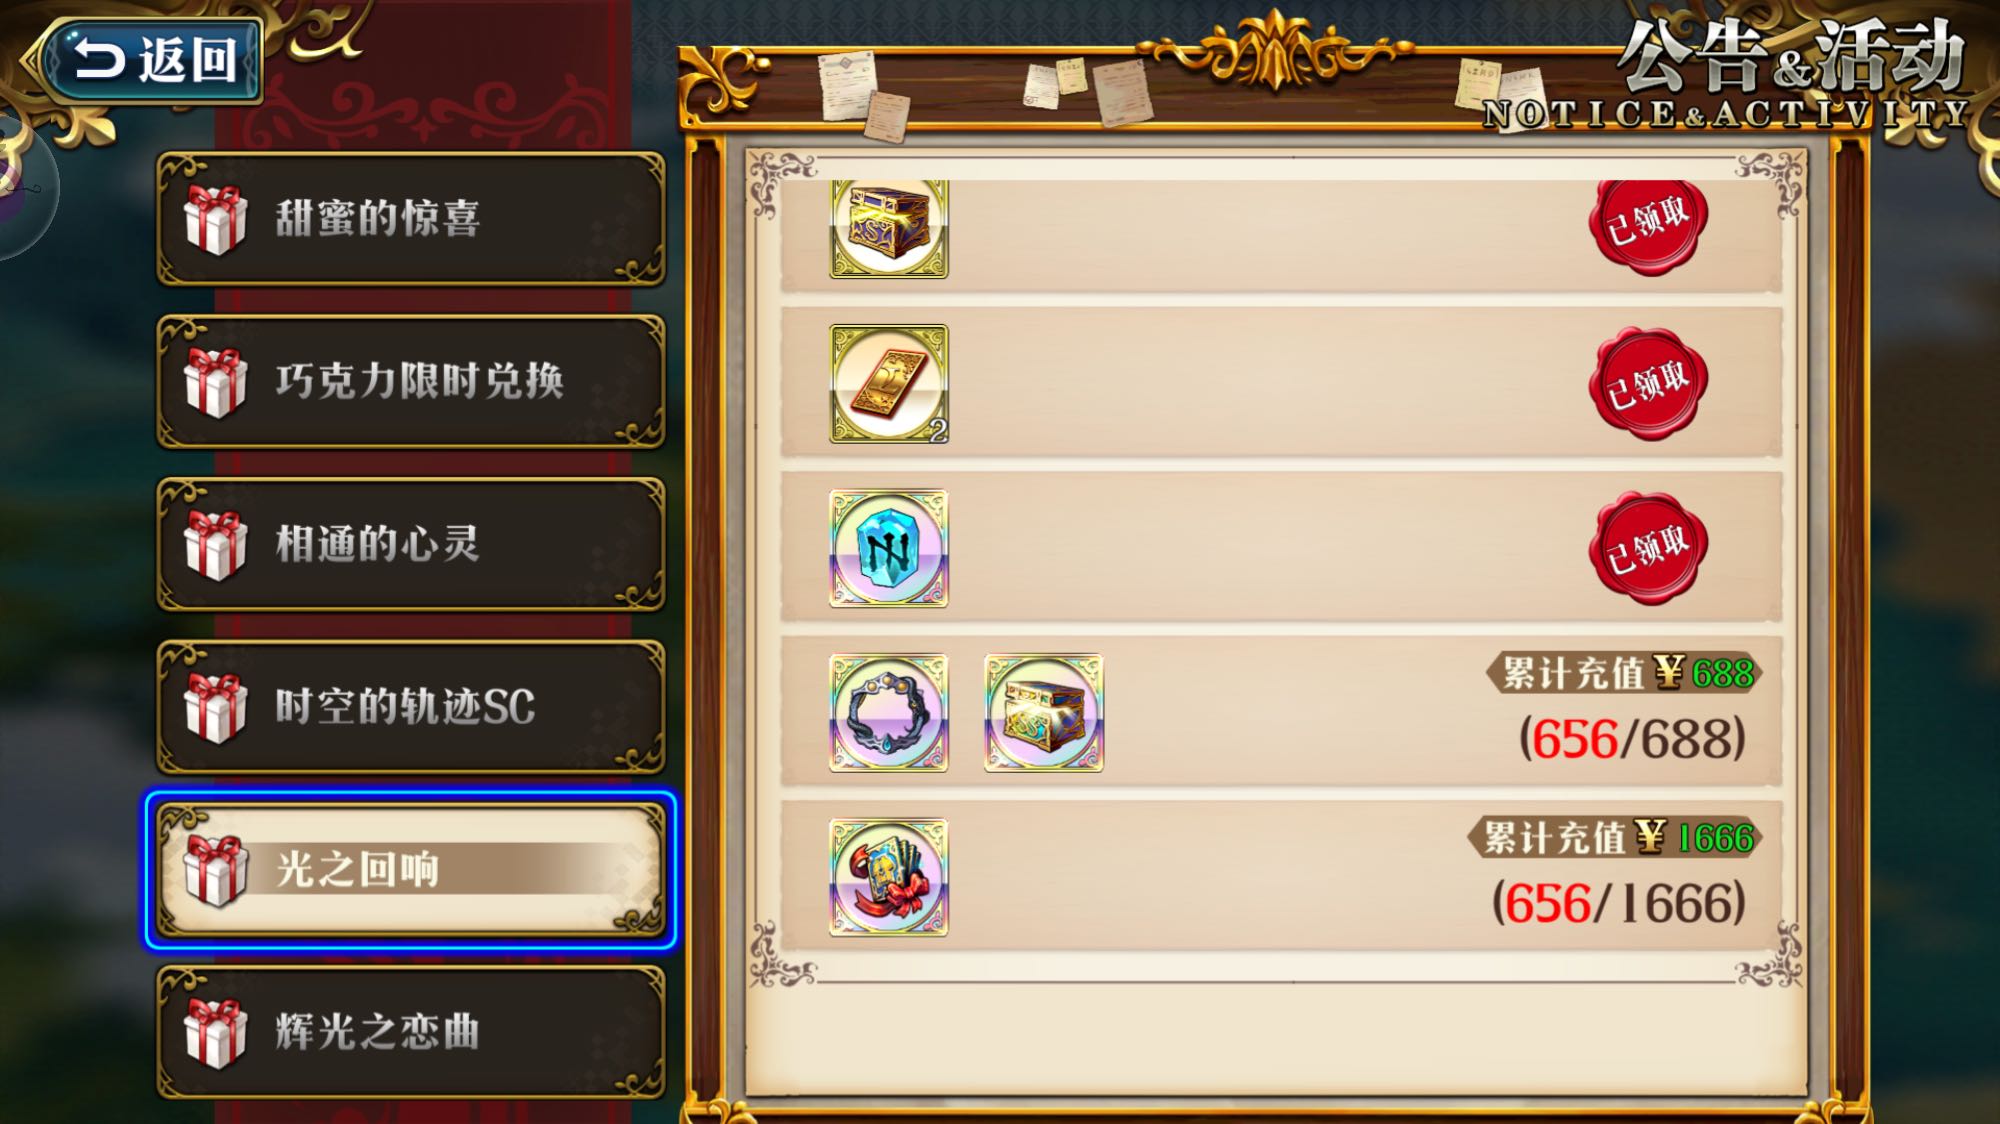Image resolution: width=2000 pixels, height=1124 pixels.
Task: Open the blue rune crystal reward icon
Action: [888, 548]
